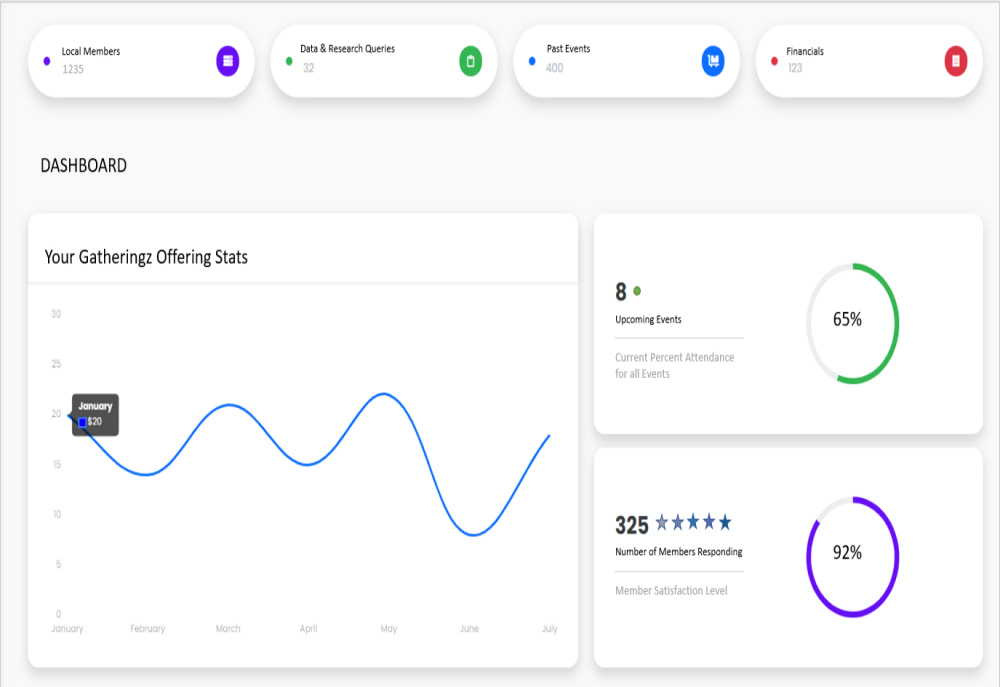This screenshot has width=1000, height=687.
Task: Click the Your Gatheringz Offering Stats heading
Action: pyautogui.click(x=146, y=257)
